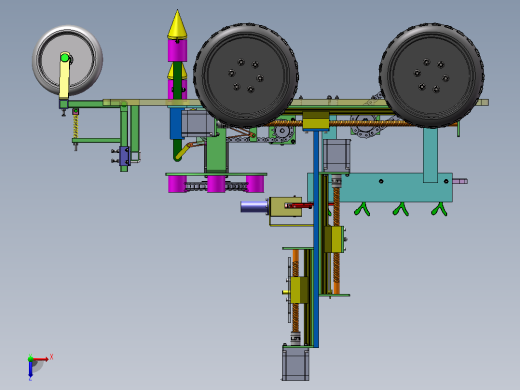Pick the pink pin at the teal box end
Image resolution: width=520 pixels, height=390 pixels.
460,181
